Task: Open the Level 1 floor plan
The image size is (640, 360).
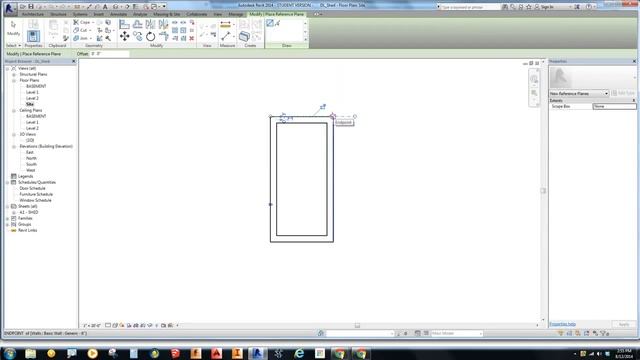Action: tap(32, 92)
